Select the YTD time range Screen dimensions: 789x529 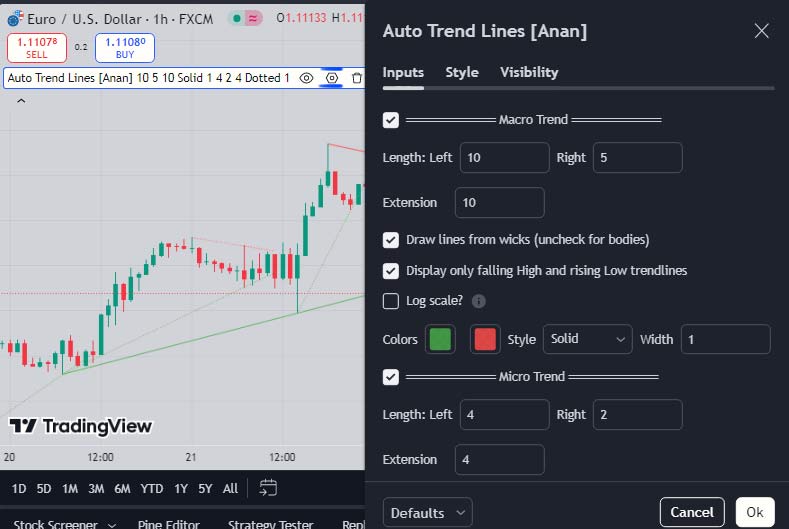click(151, 488)
